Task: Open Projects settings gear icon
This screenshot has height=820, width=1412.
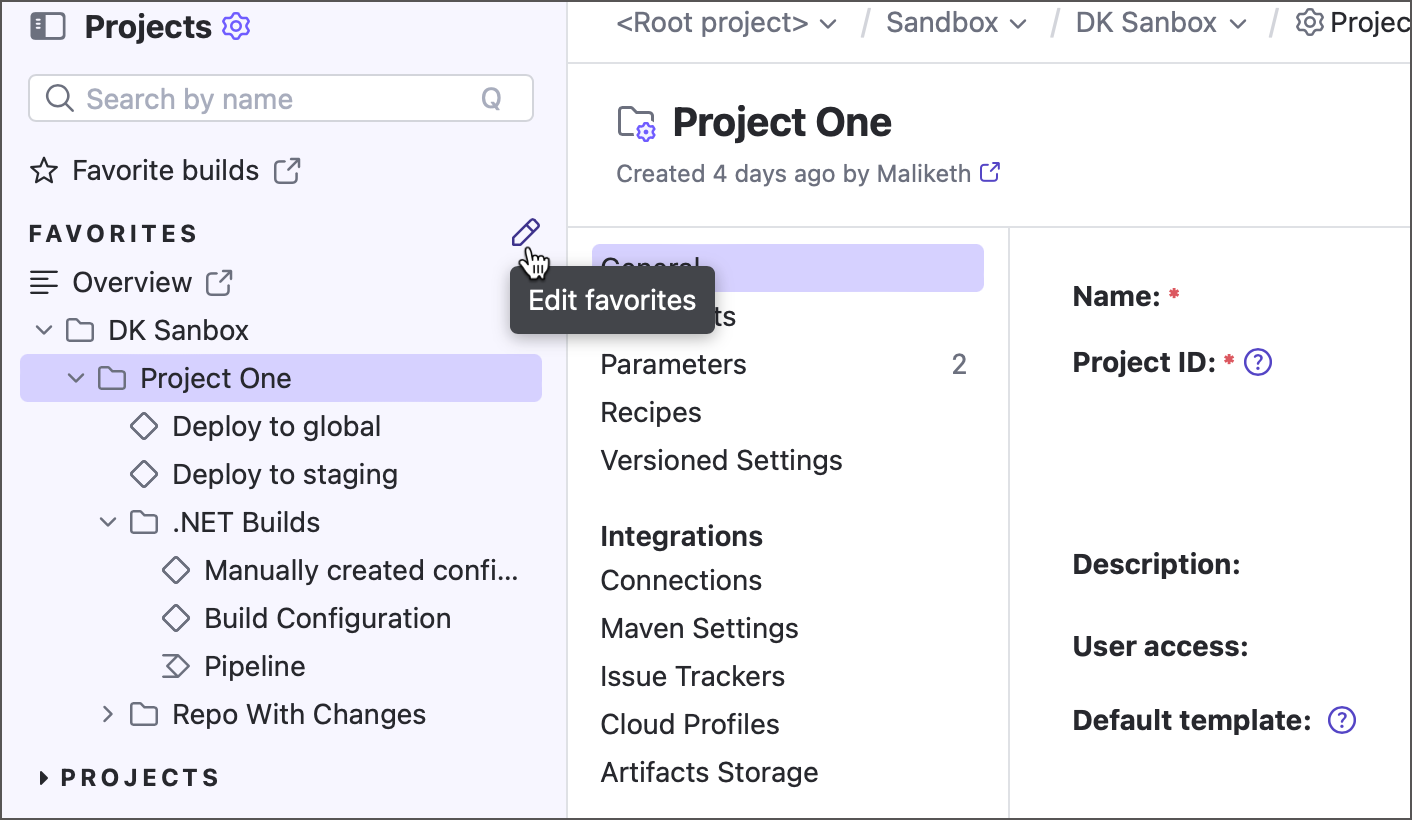Action: tap(236, 27)
